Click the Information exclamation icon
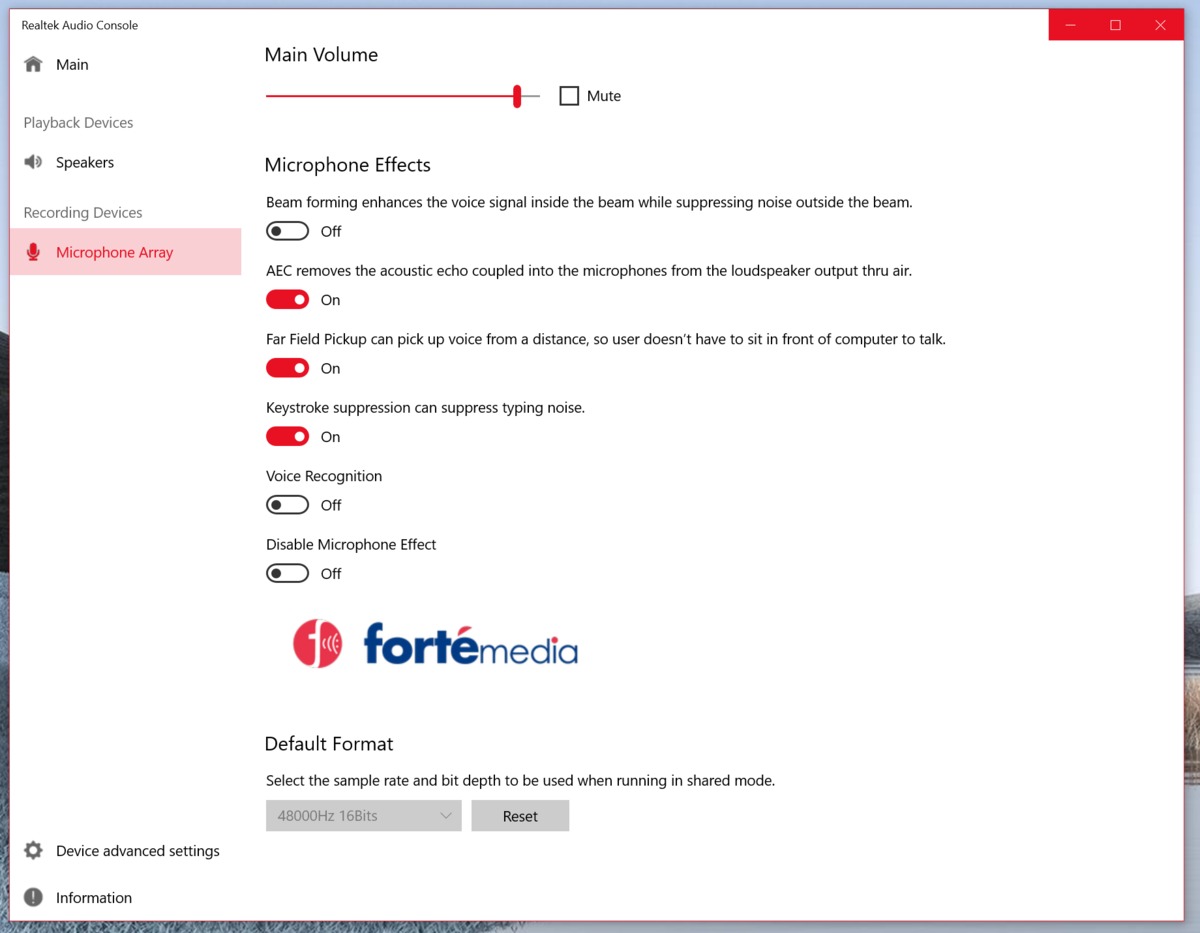The width and height of the screenshot is (1200, 933). click(34, 898)
